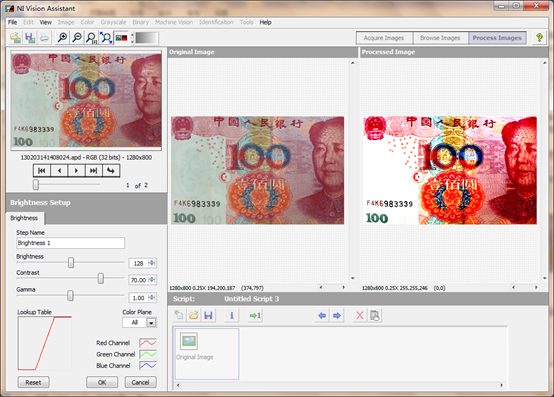Click the Open Image toolbar icon
Screen dimensions: 554x397
(x=15, y=37)
